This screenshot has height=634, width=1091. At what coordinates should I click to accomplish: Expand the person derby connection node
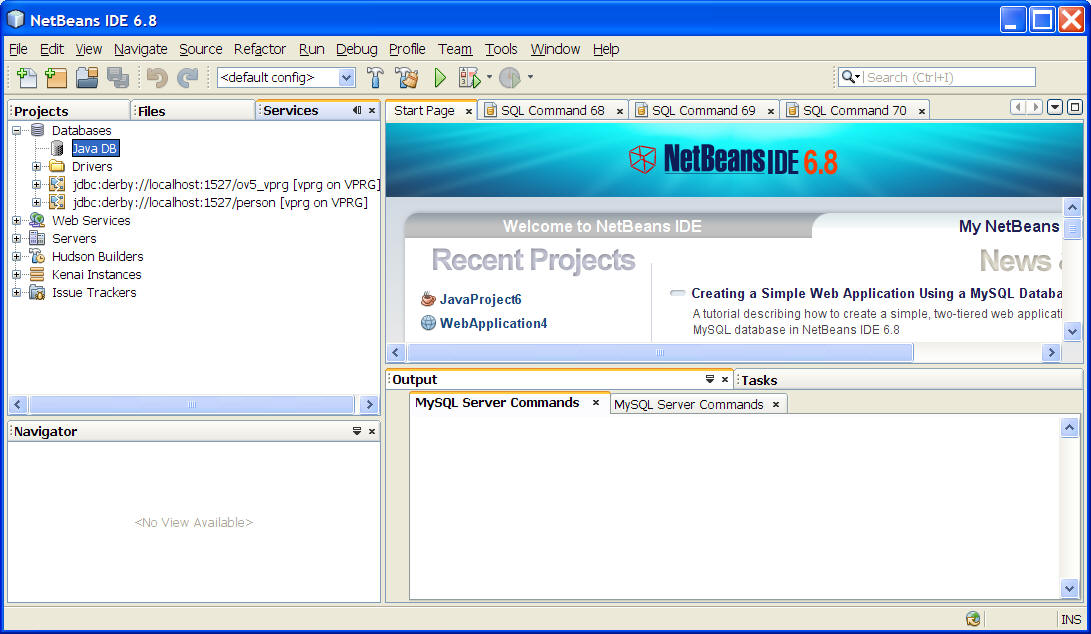coord(36,203)
